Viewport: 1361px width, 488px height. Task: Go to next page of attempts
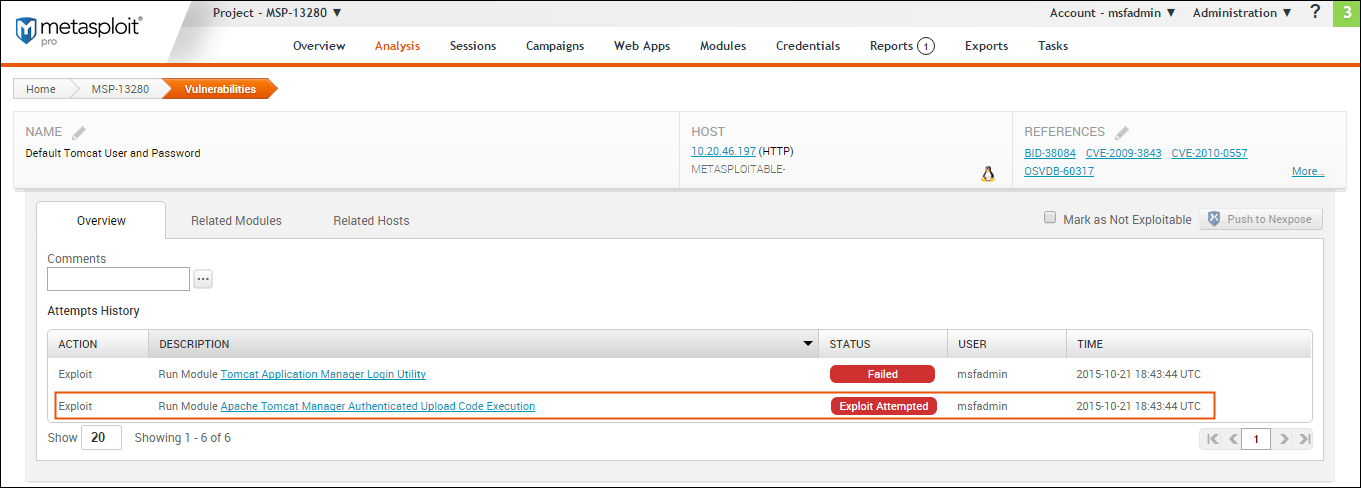pyautogui.click(x=1283, y=438)
